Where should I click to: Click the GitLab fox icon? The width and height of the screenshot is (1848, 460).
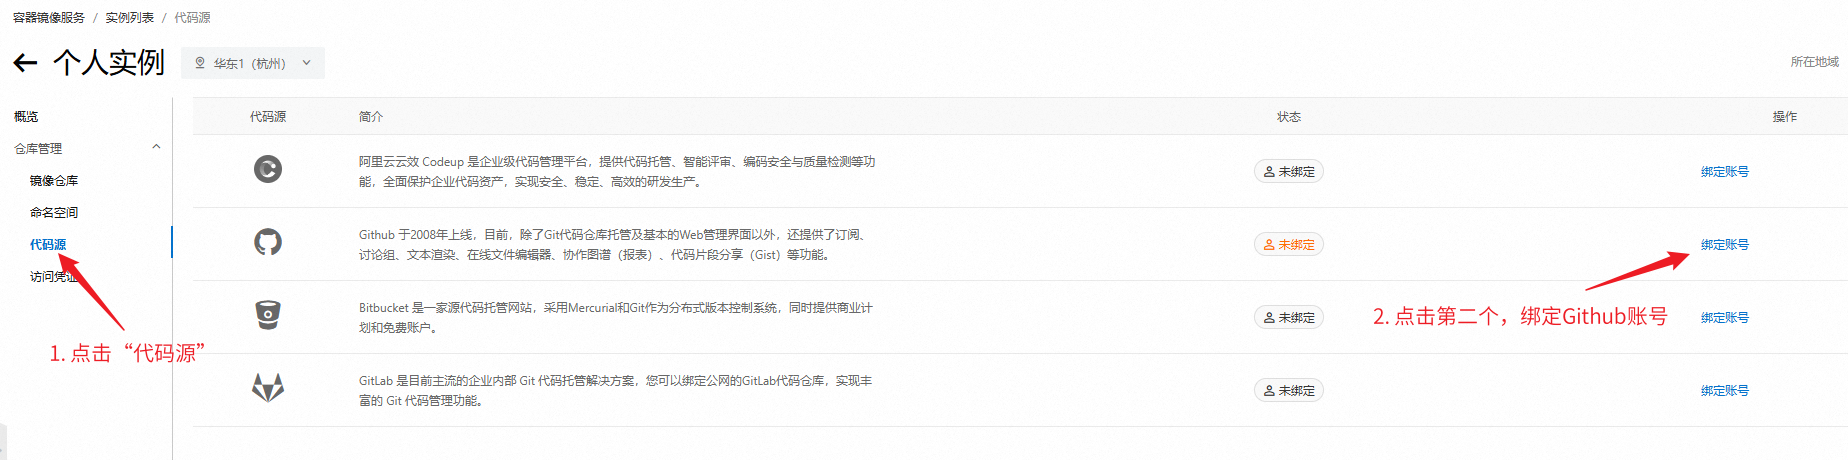pos(267,388)
